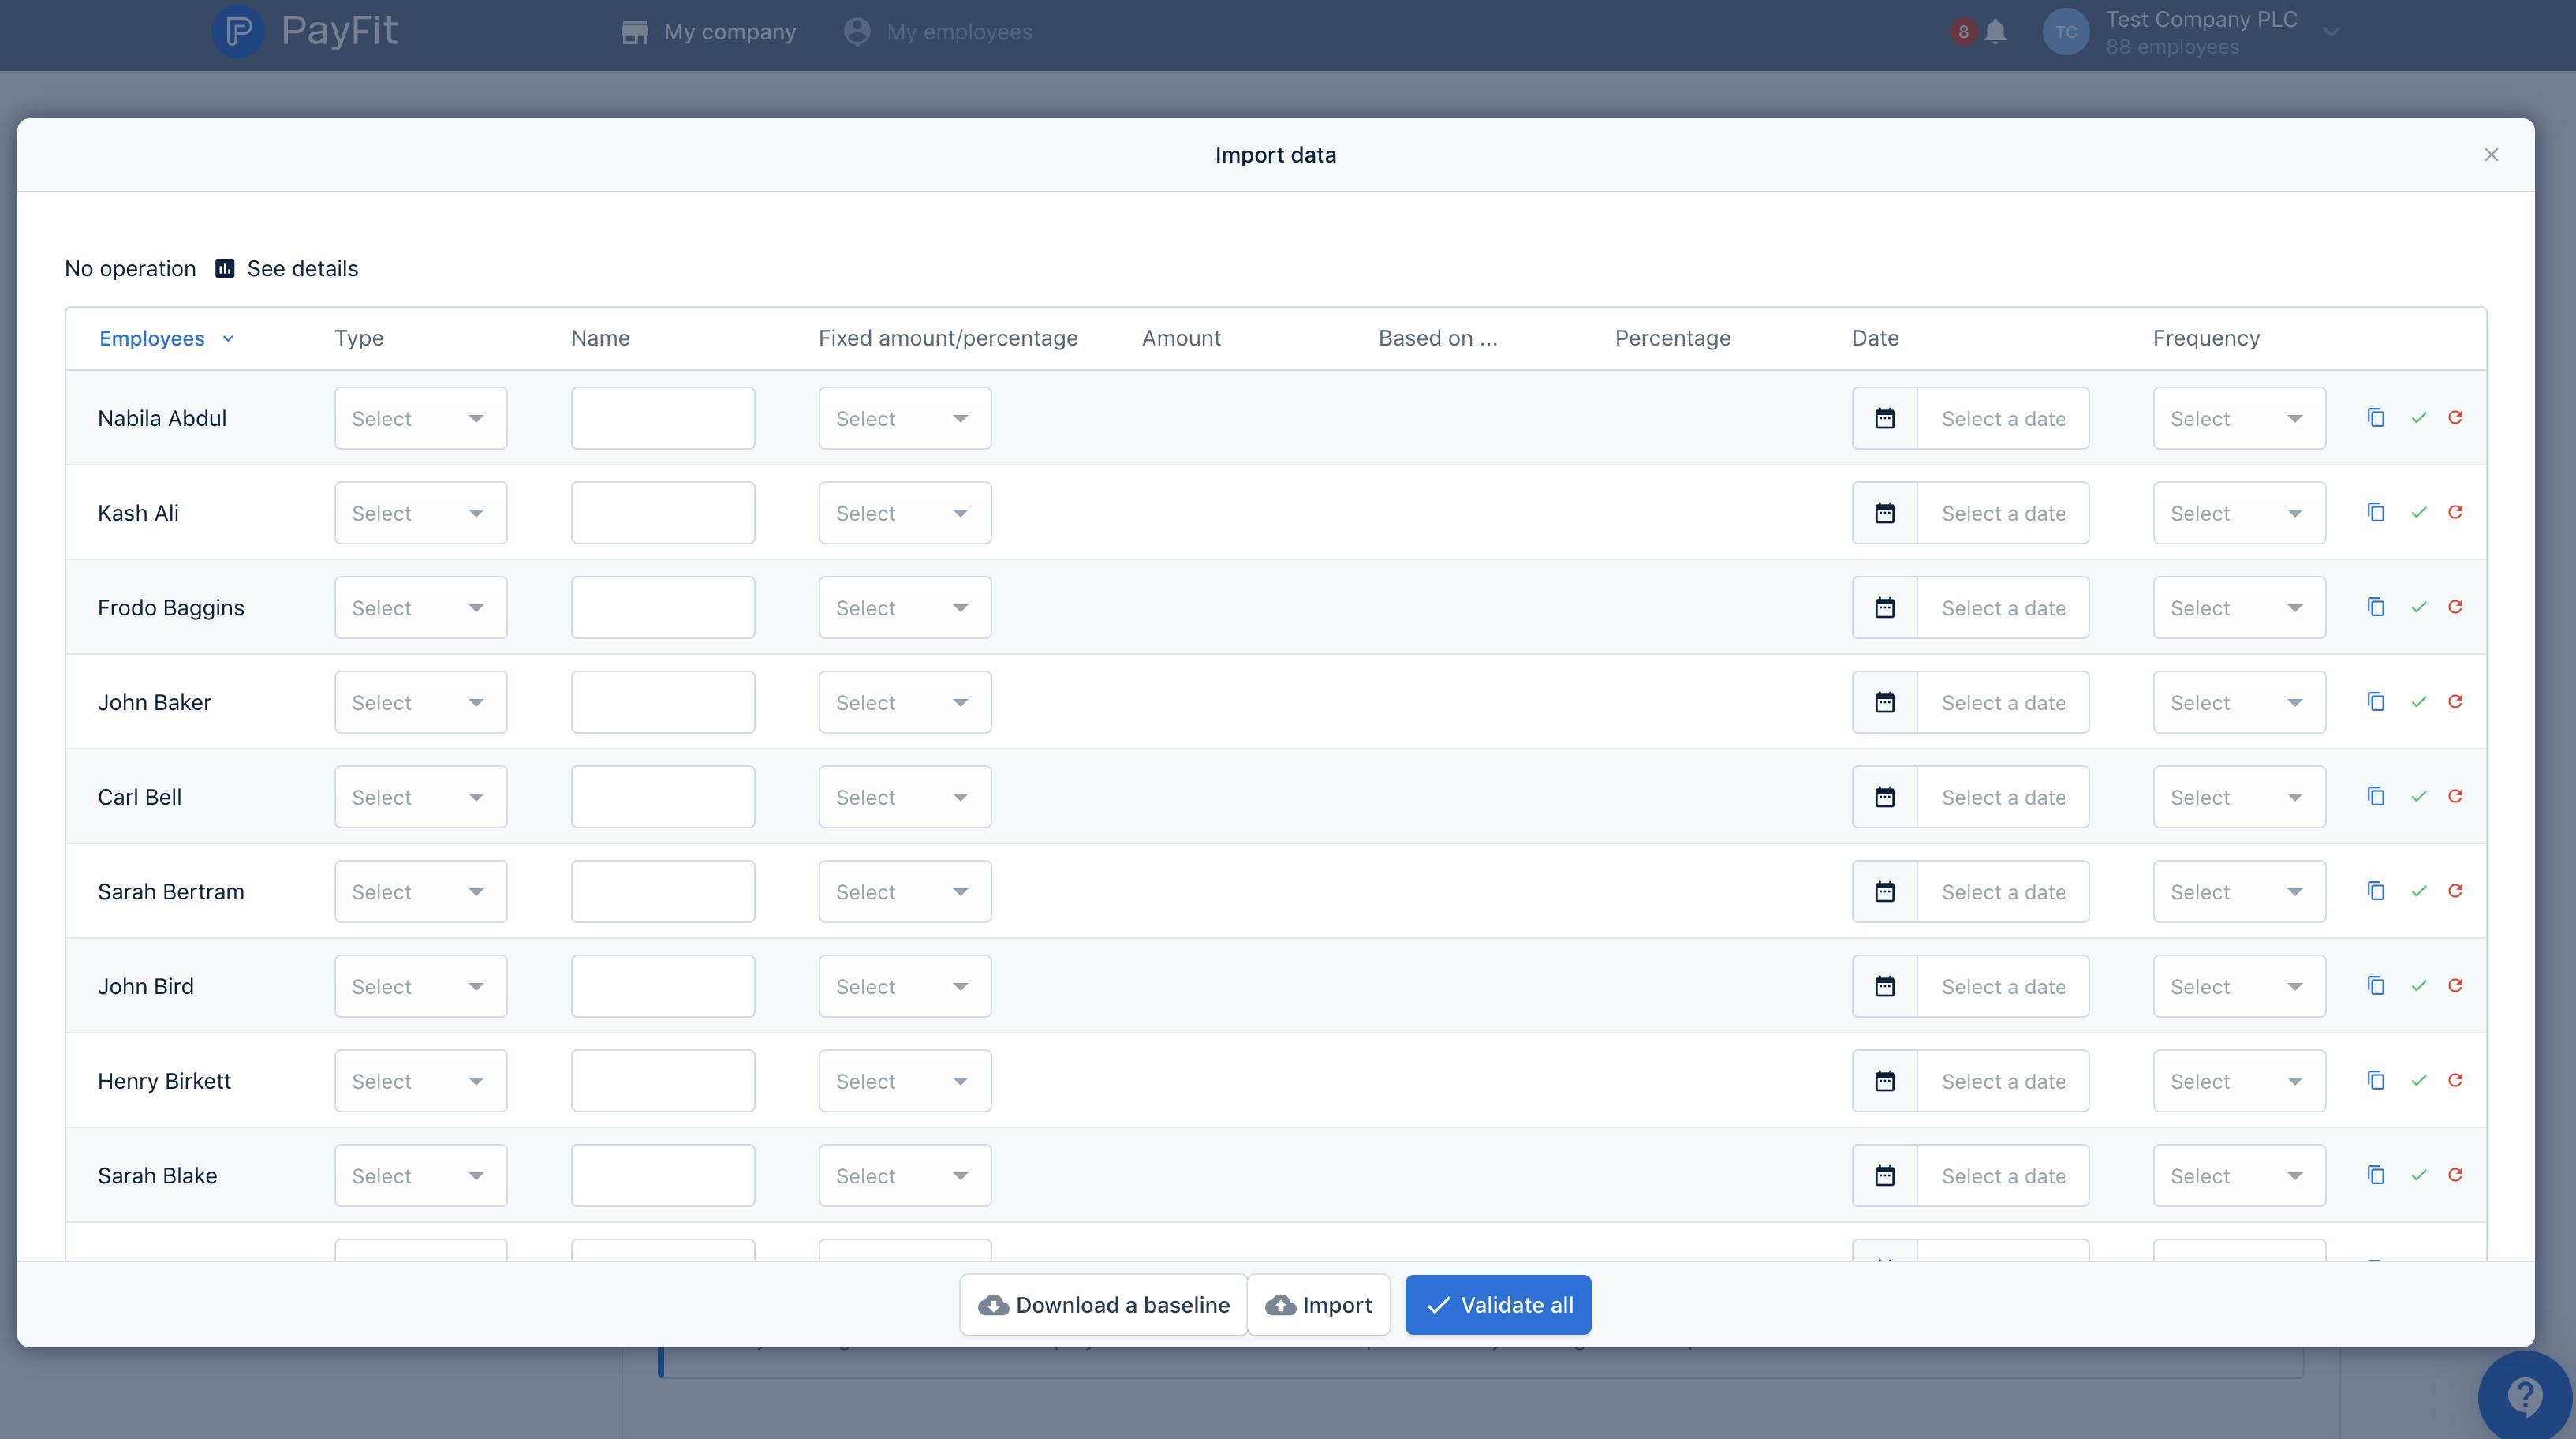
Task: Click employee name Henry Birkett
Action: [x=164, y=1081]
